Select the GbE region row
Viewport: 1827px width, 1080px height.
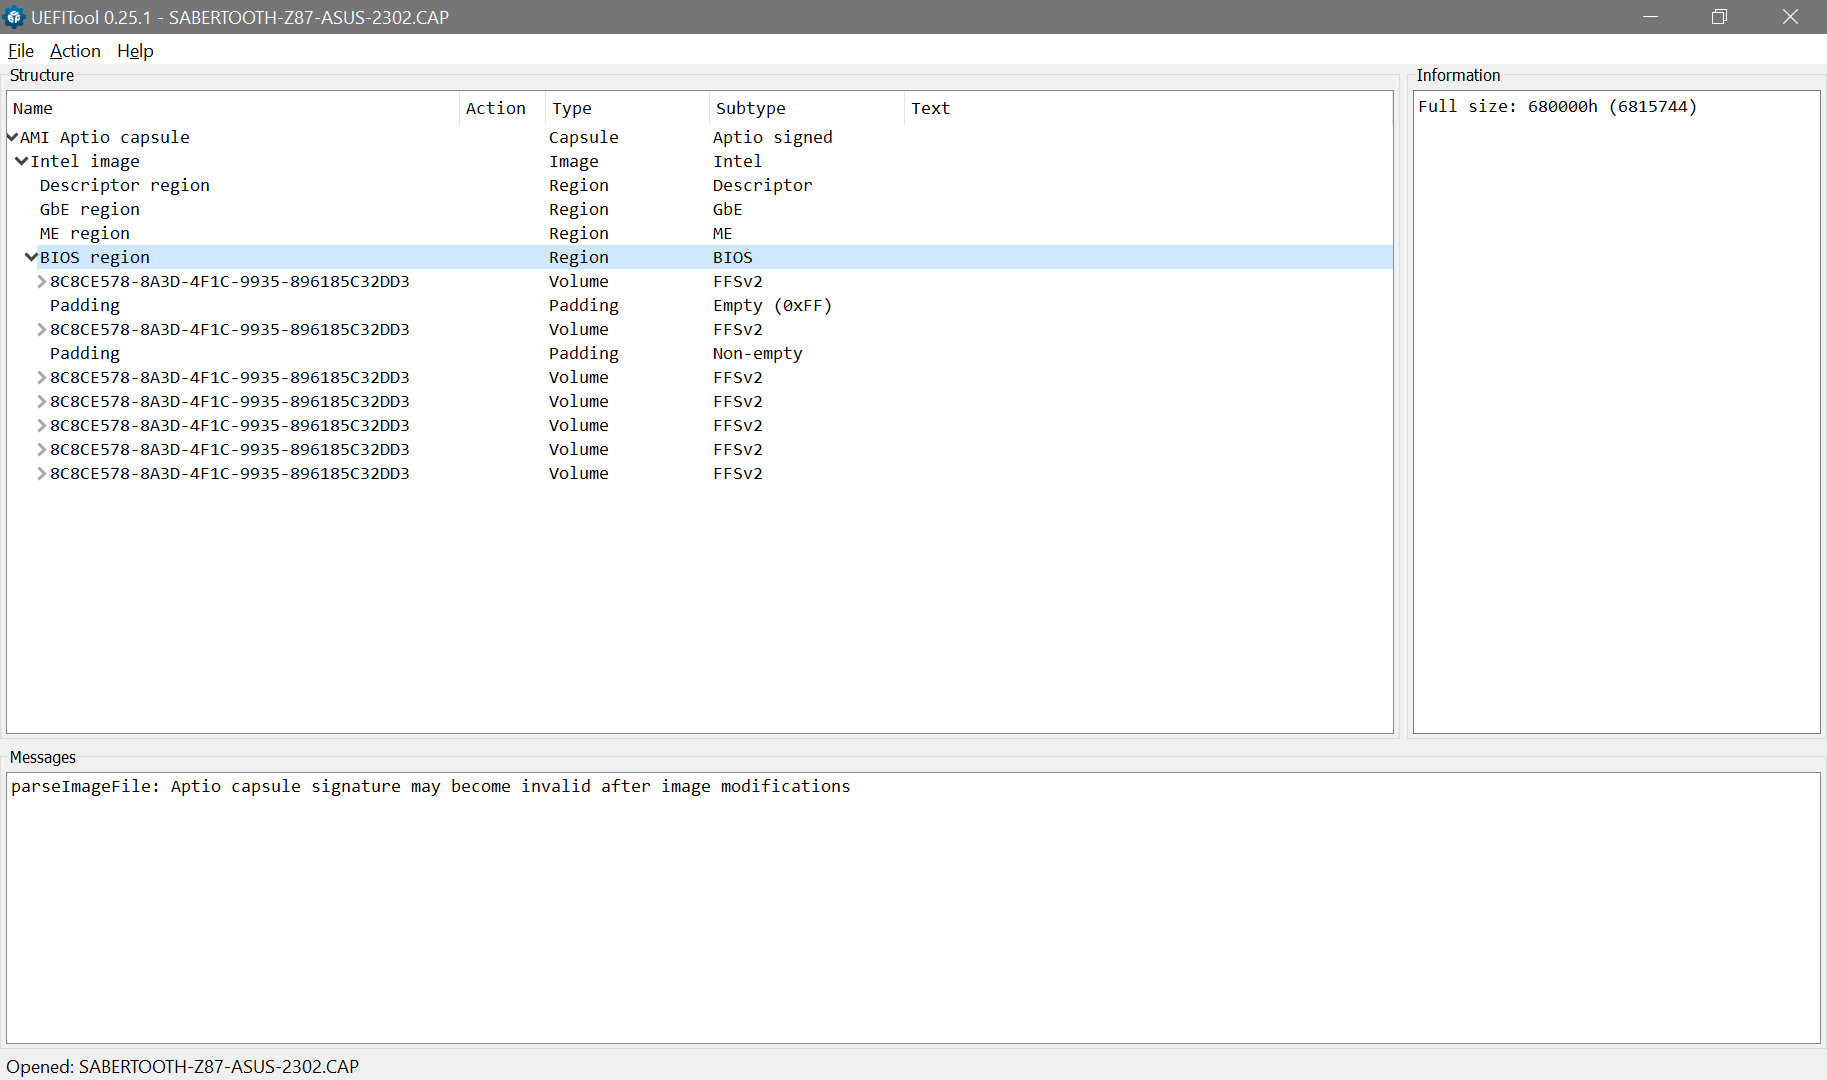tap(699, 209)
